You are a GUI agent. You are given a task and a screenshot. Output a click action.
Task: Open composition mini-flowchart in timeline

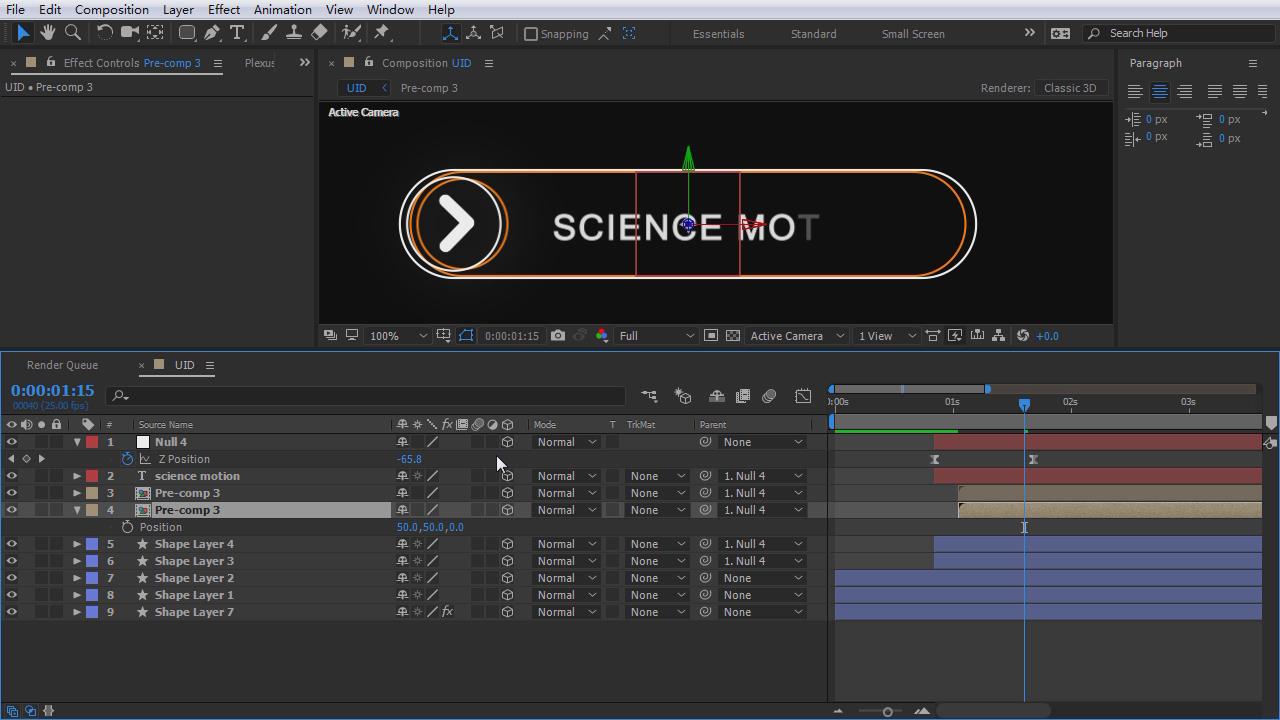(649, 397)
